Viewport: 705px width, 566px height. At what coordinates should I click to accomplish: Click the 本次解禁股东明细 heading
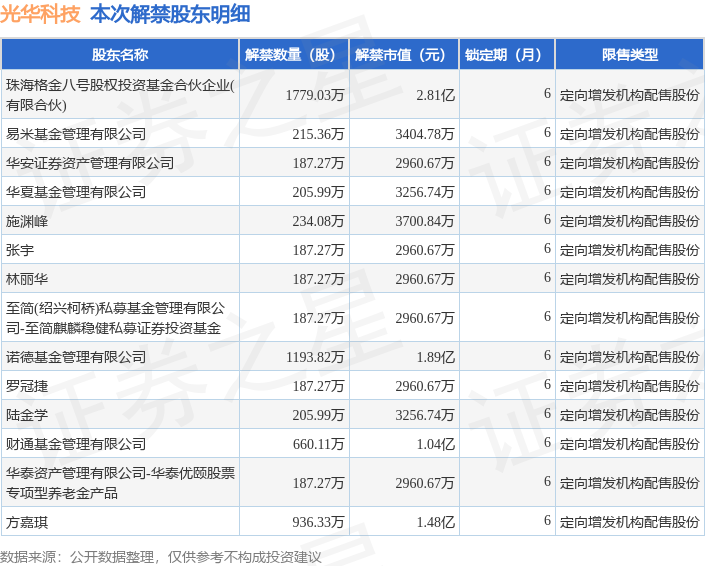click(170, 14)
